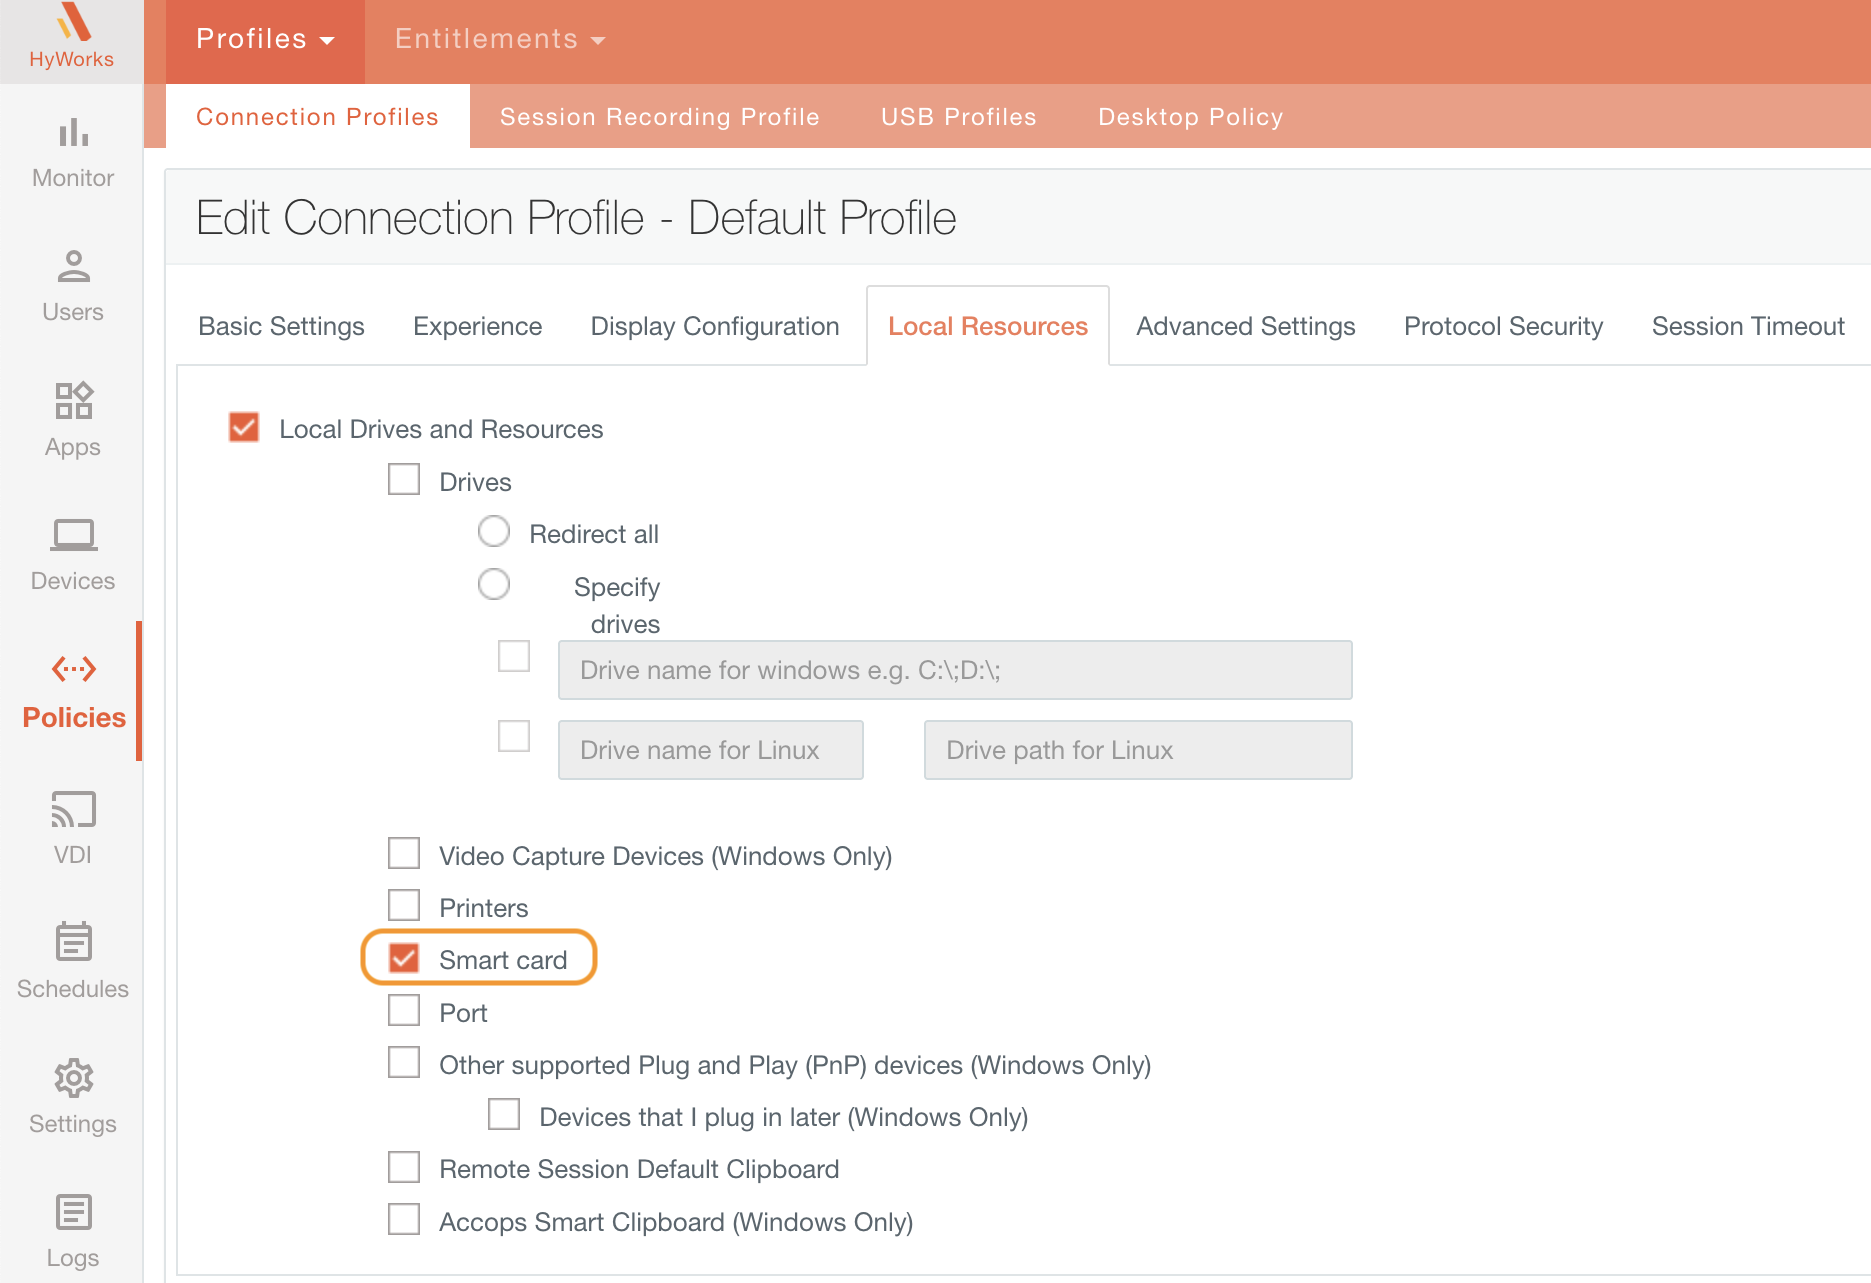Viewport: 1871px width, 1283px height.
Task: Expand the Entitlements dropdown menu
Action: 500,40
